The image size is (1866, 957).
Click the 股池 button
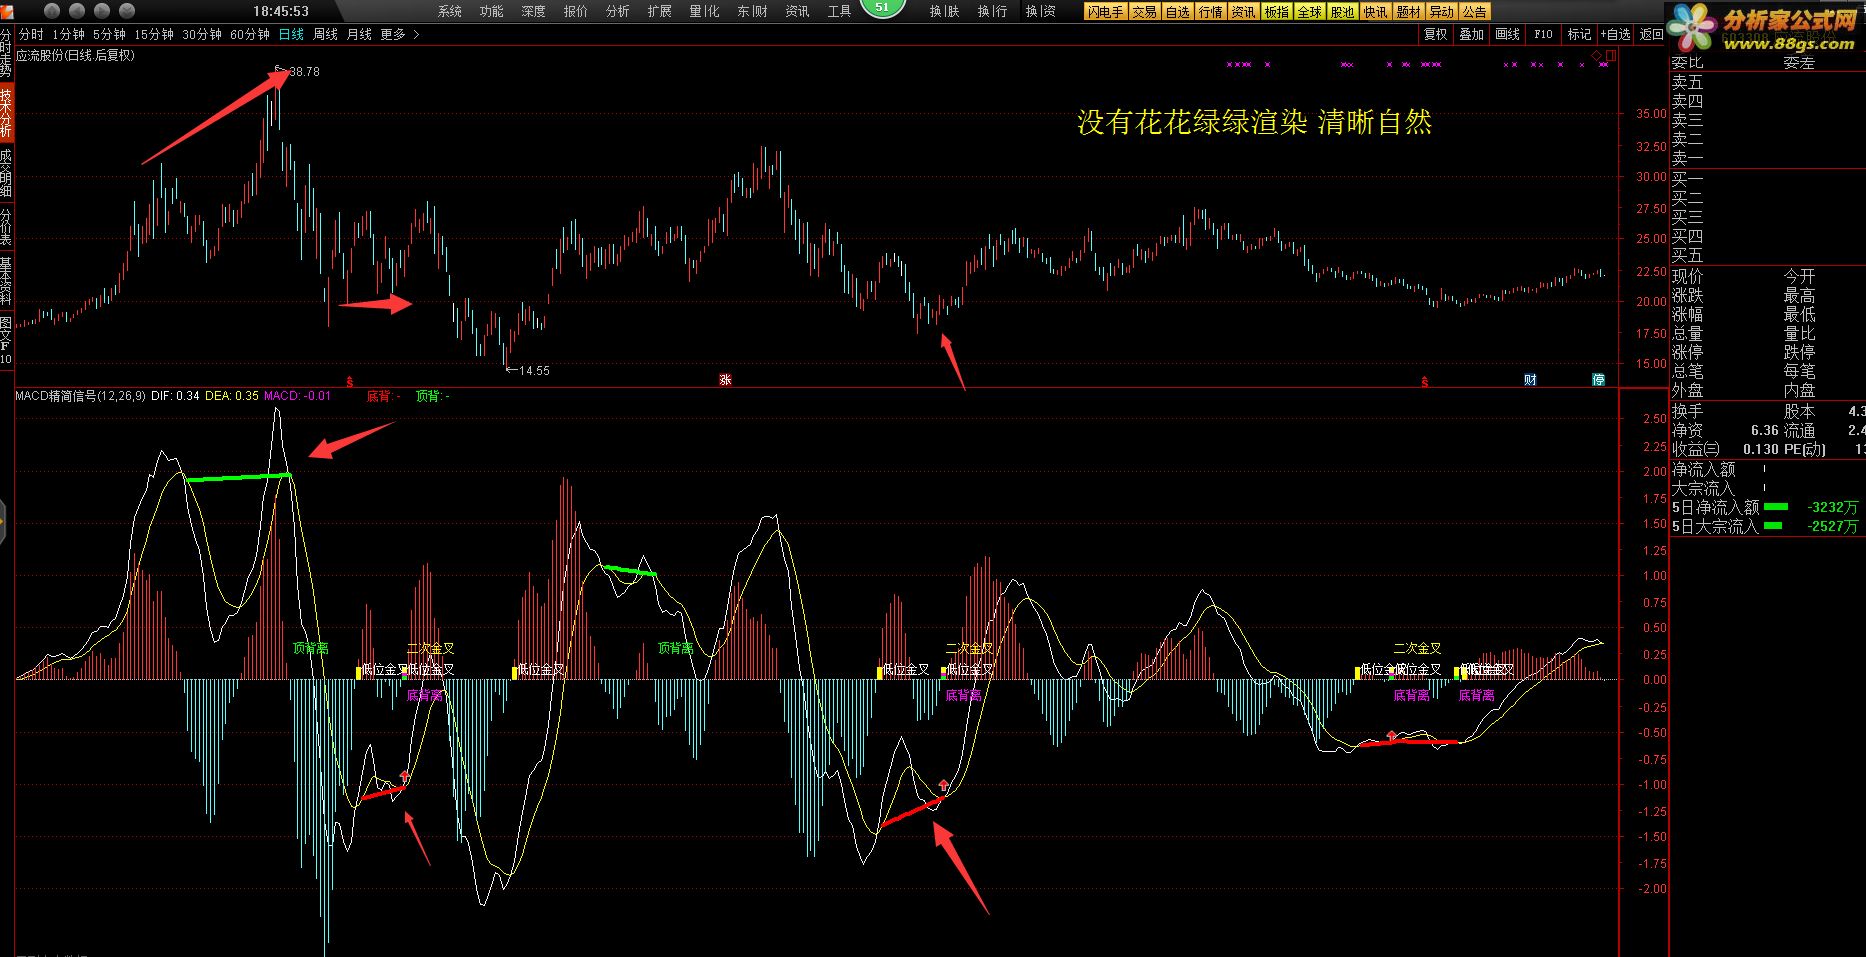pos(1343,12)
